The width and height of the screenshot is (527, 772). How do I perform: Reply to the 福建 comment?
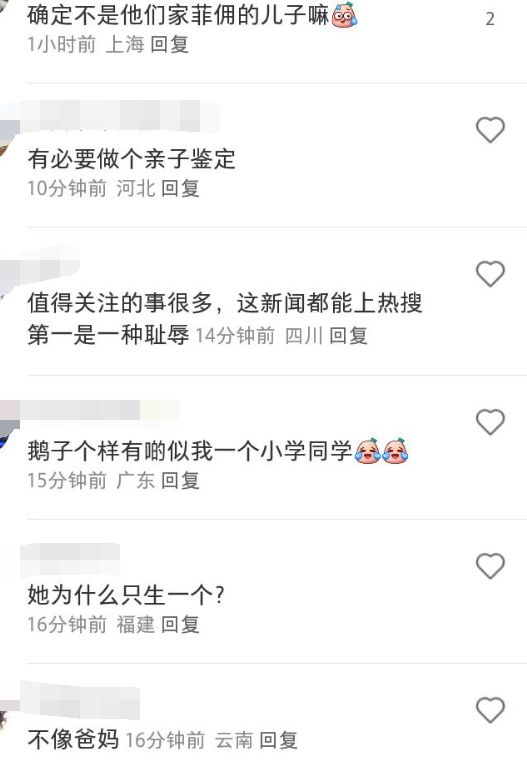180,625
